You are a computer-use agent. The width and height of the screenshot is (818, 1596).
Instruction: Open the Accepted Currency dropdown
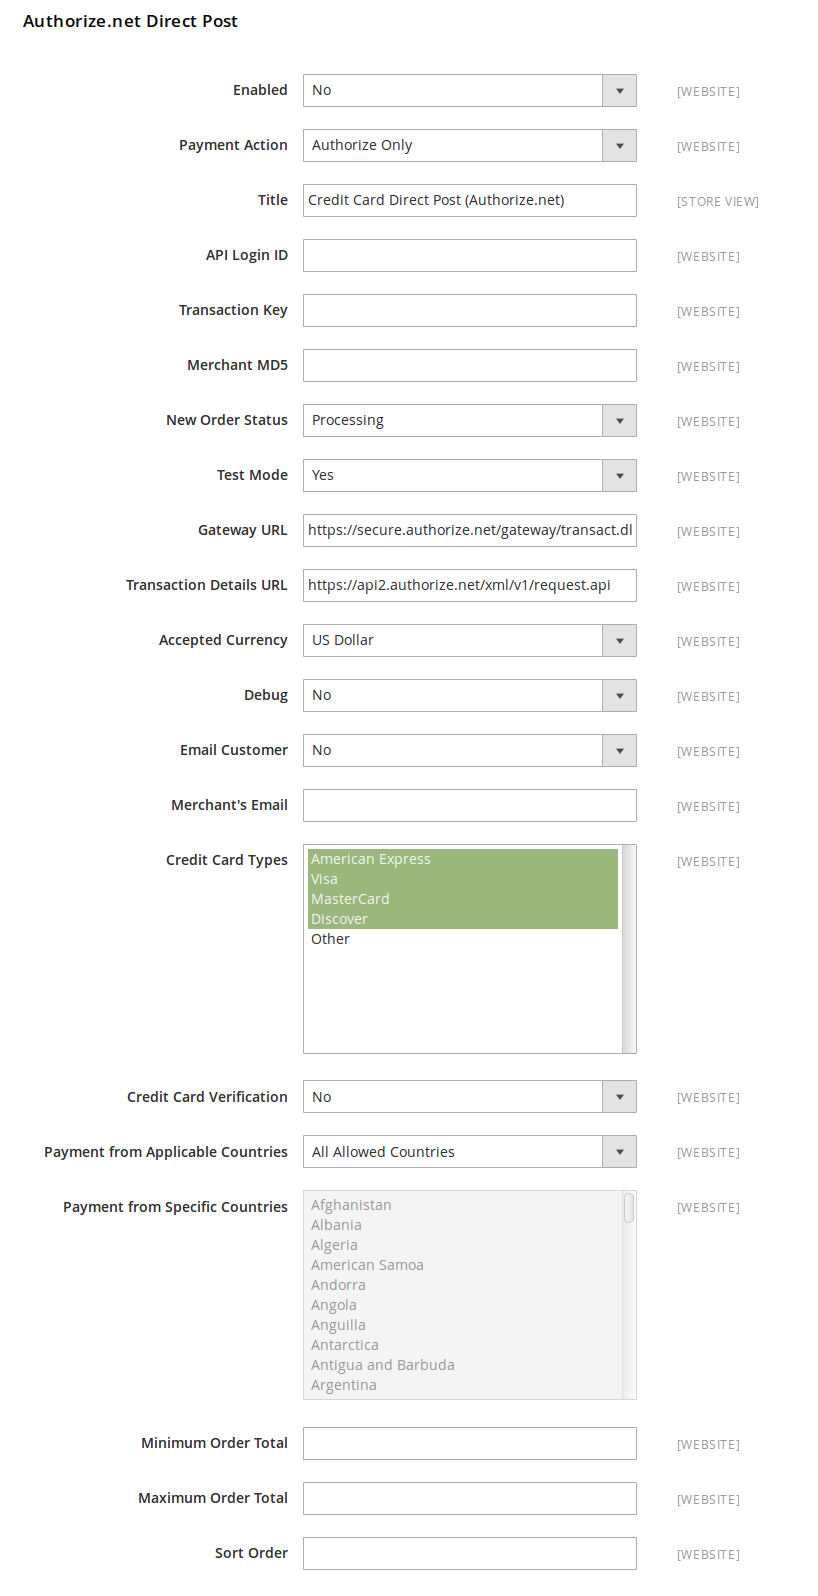pos(470,640)
